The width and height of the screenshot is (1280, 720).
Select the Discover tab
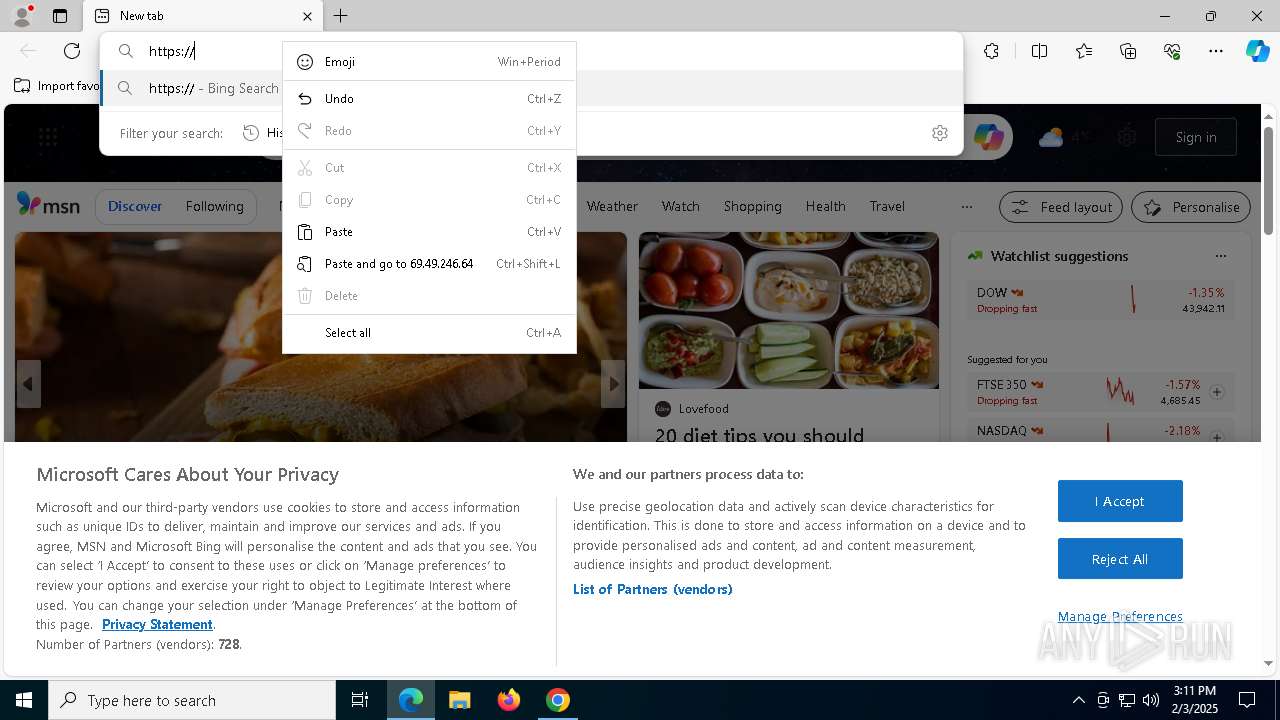[135, 206]
